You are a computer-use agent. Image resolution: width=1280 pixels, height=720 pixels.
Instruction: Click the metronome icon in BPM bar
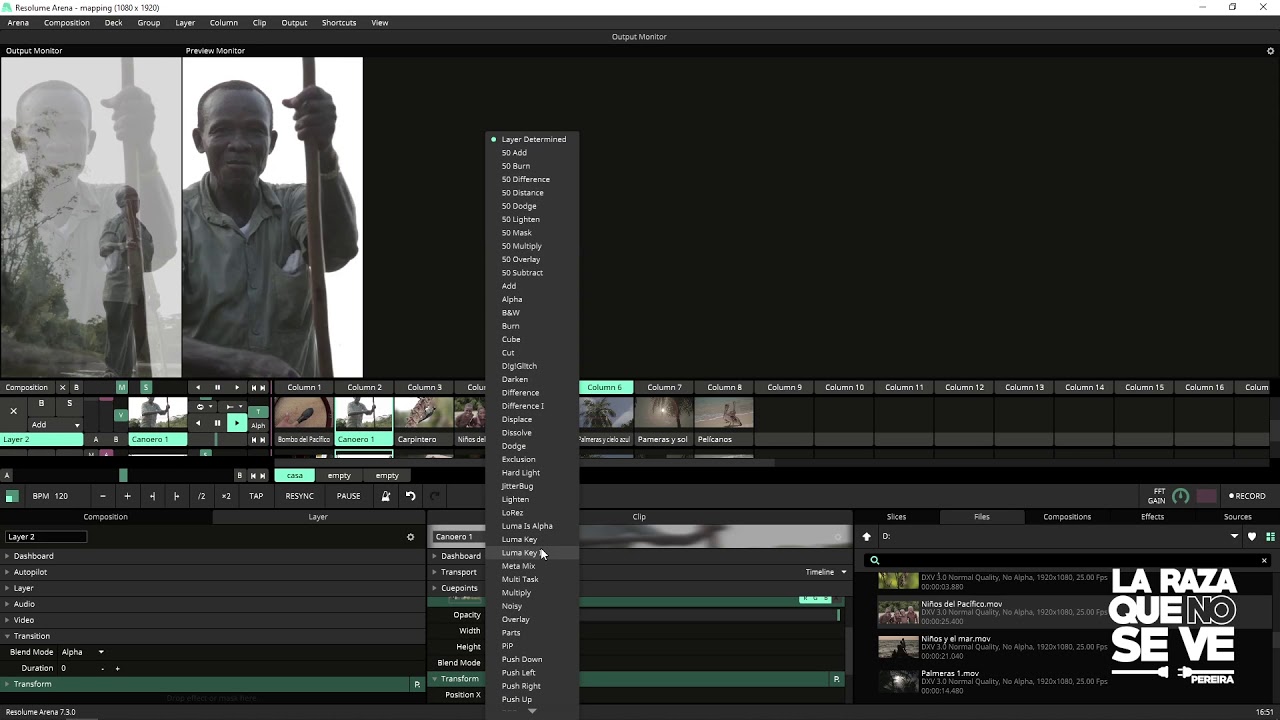point(385,496)
